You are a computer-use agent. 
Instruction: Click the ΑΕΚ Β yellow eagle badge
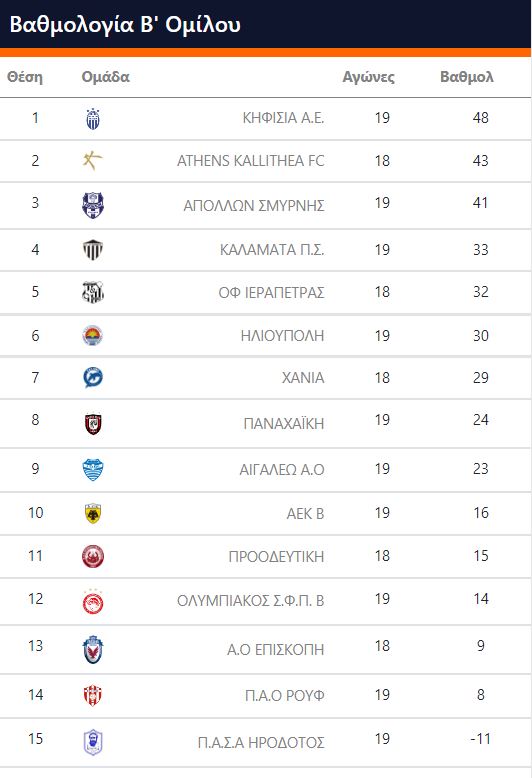(93, 514)
